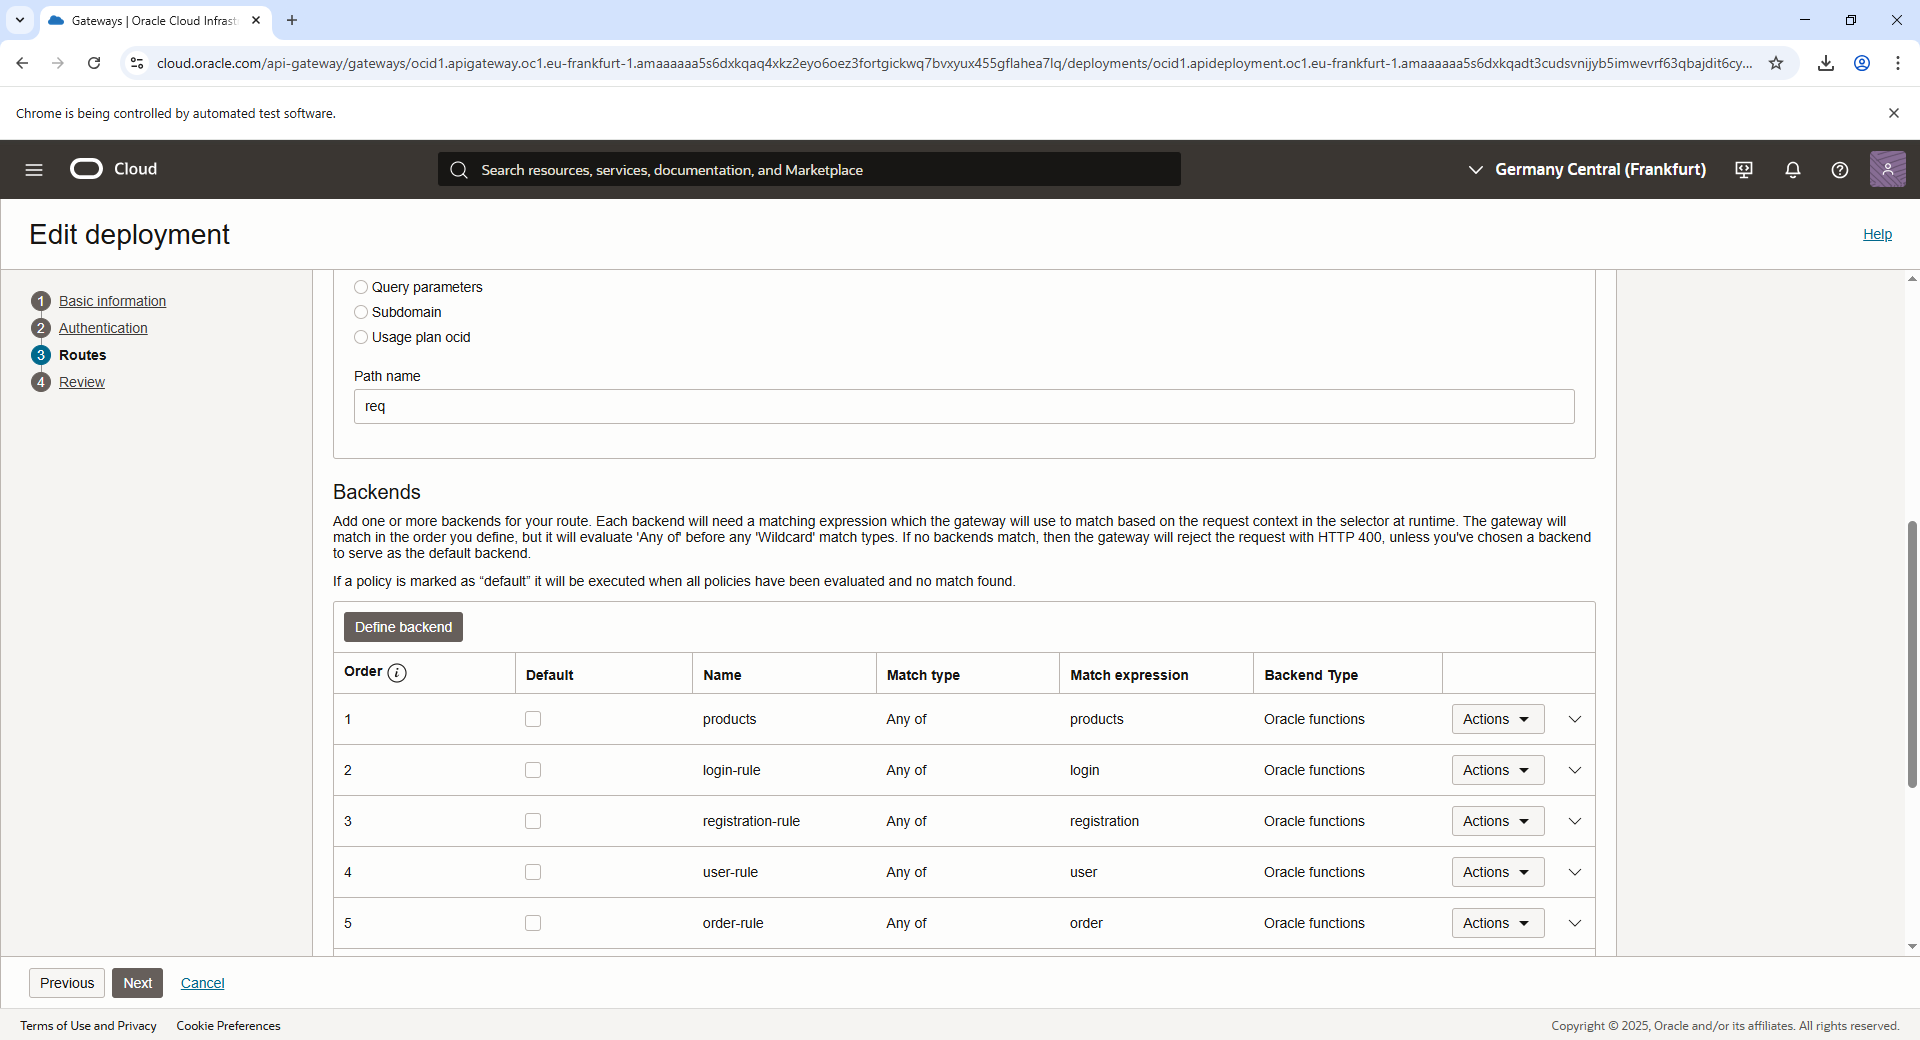Click the Order column info icon
This screenshot has height=1040, width=1920.
[397, 673]
